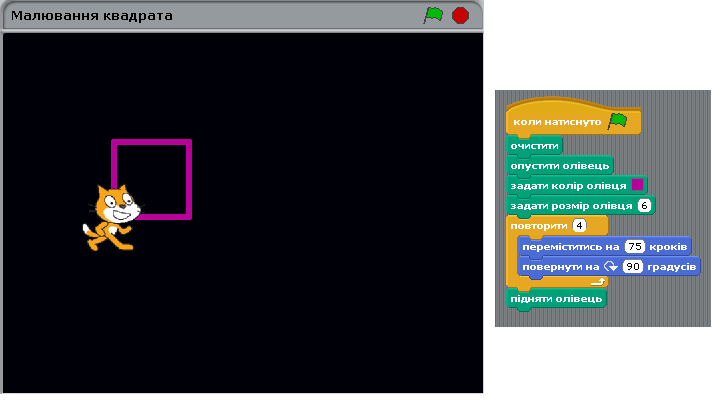Click the loop arrow at repeat block bottom
Viewport: 727px width, 403px height.
click(598, 281)
